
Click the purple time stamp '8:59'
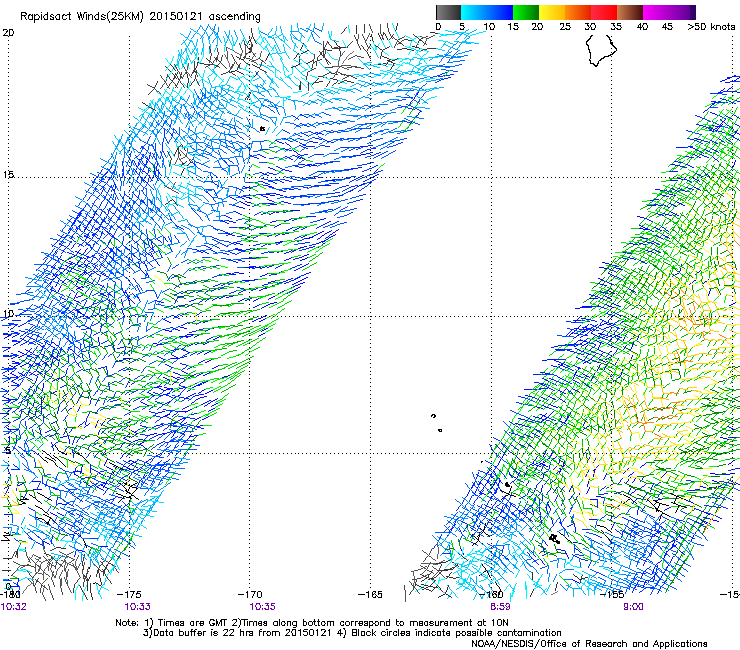point(500,607)
